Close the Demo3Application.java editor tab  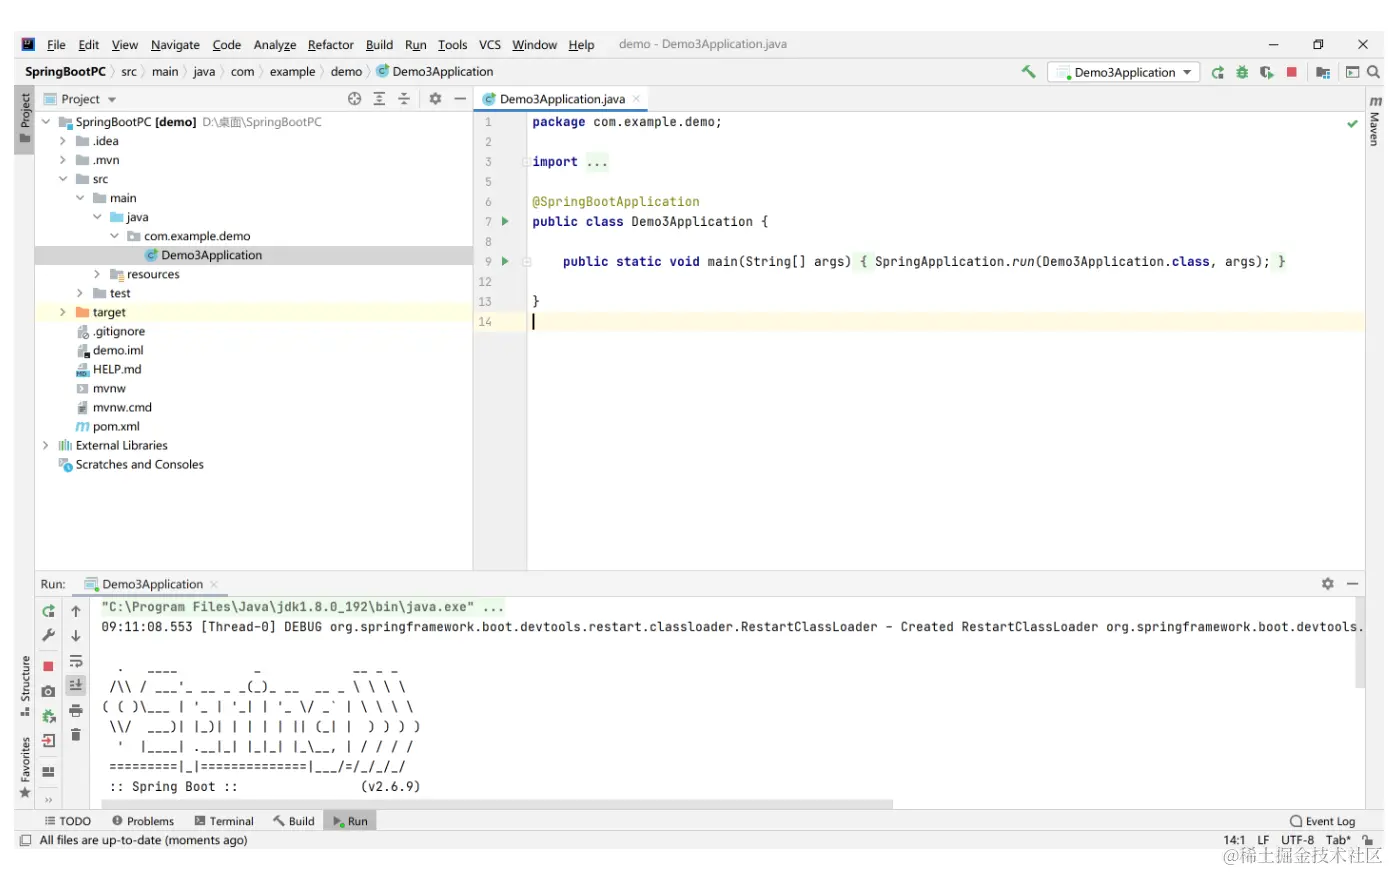(636, 99)
